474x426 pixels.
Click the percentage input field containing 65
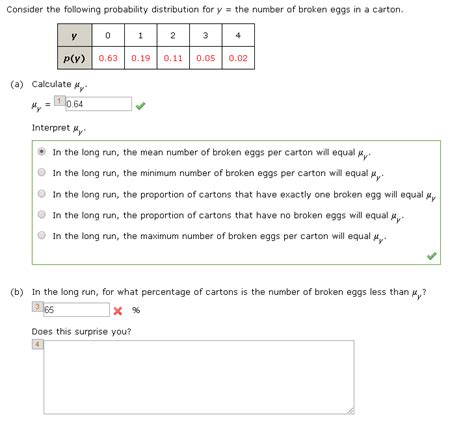(76, 310)
